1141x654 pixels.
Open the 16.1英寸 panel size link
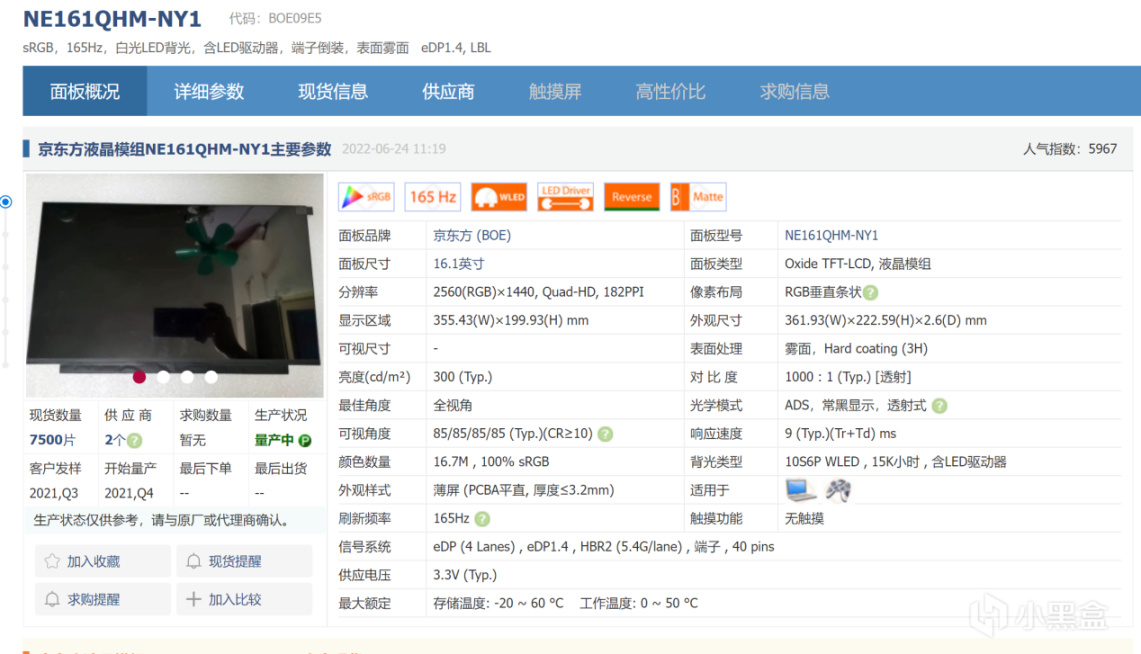458,264
